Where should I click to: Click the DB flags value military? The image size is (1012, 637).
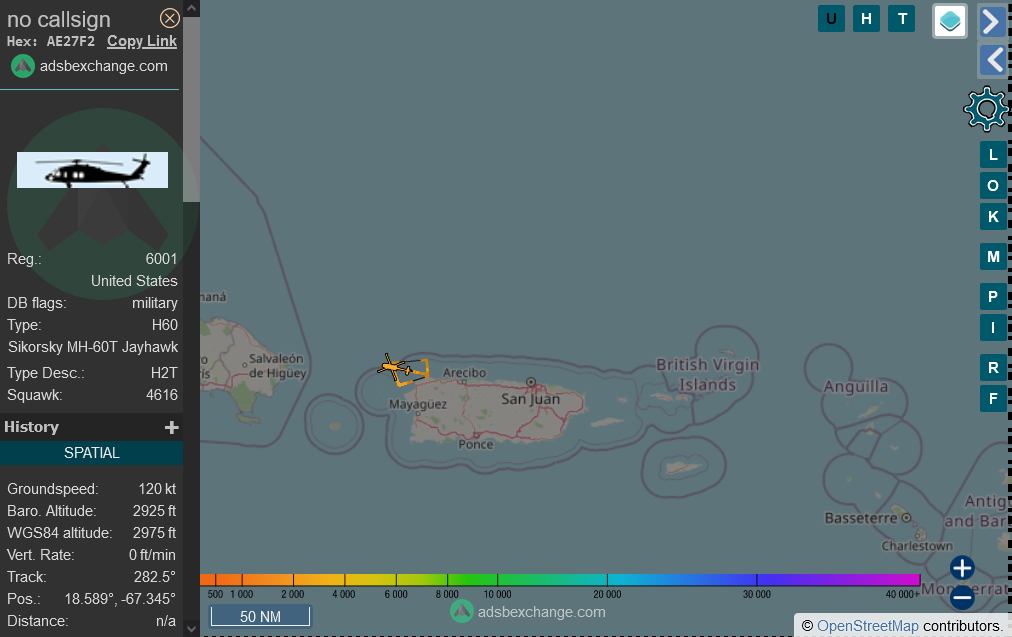[x=155, y=303]
